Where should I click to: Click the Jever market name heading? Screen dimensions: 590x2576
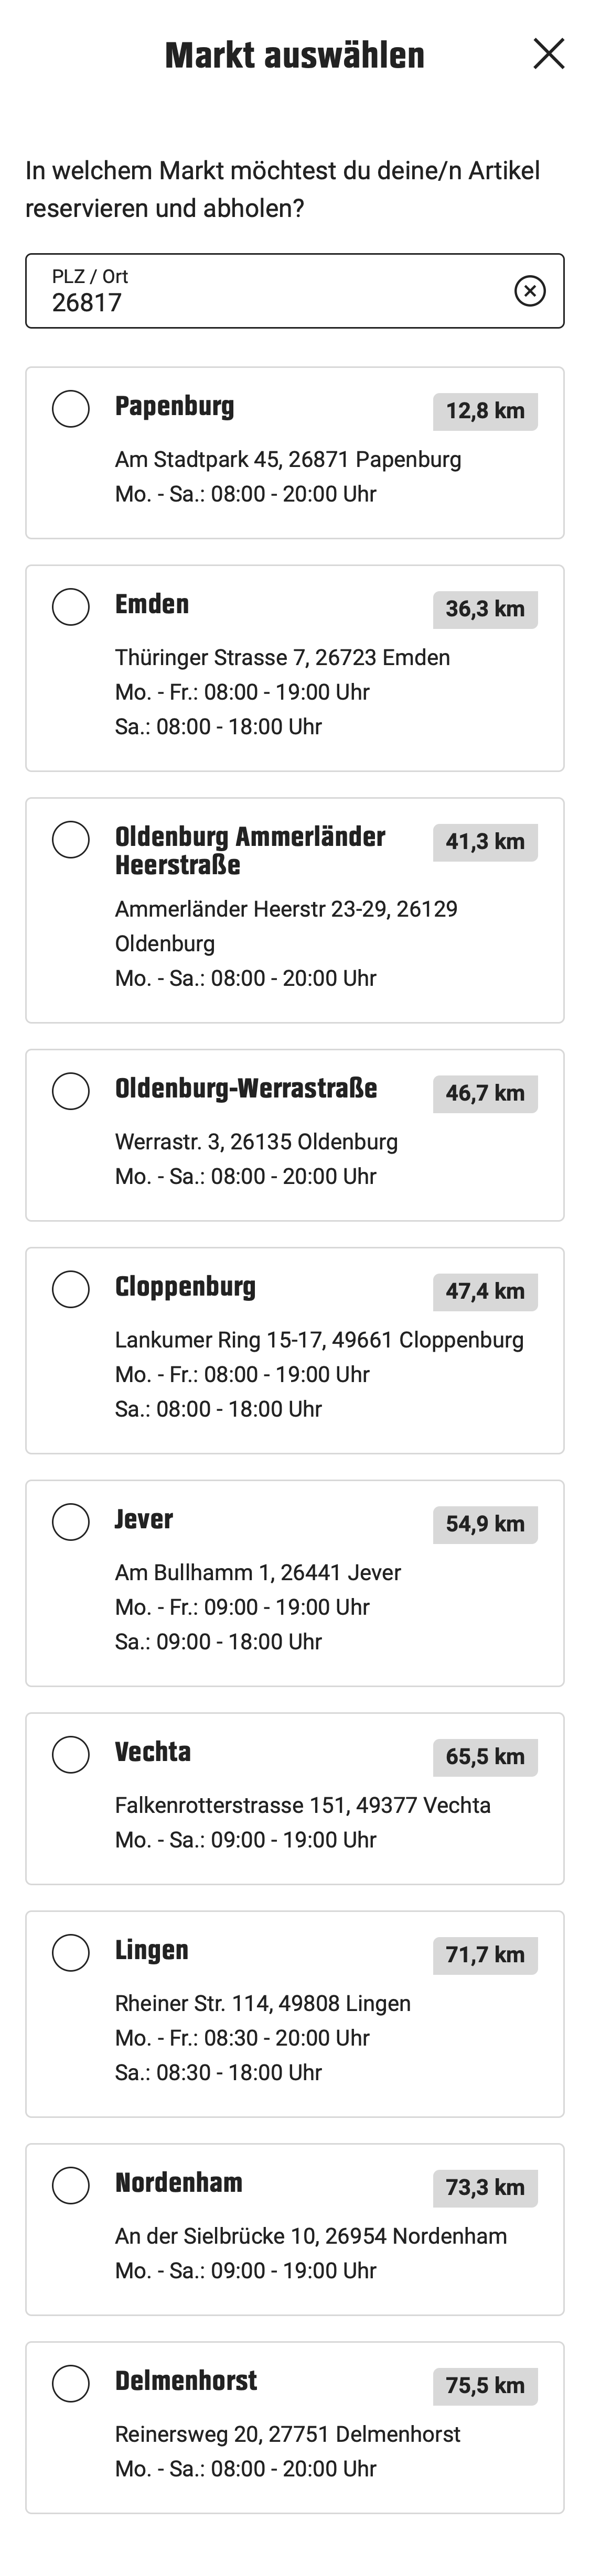point(144,1519)
